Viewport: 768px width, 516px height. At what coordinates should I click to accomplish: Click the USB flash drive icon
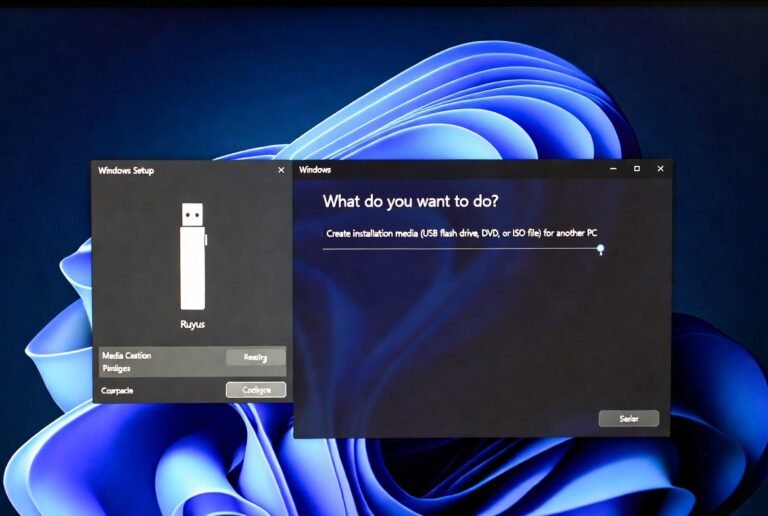[193, 256]
